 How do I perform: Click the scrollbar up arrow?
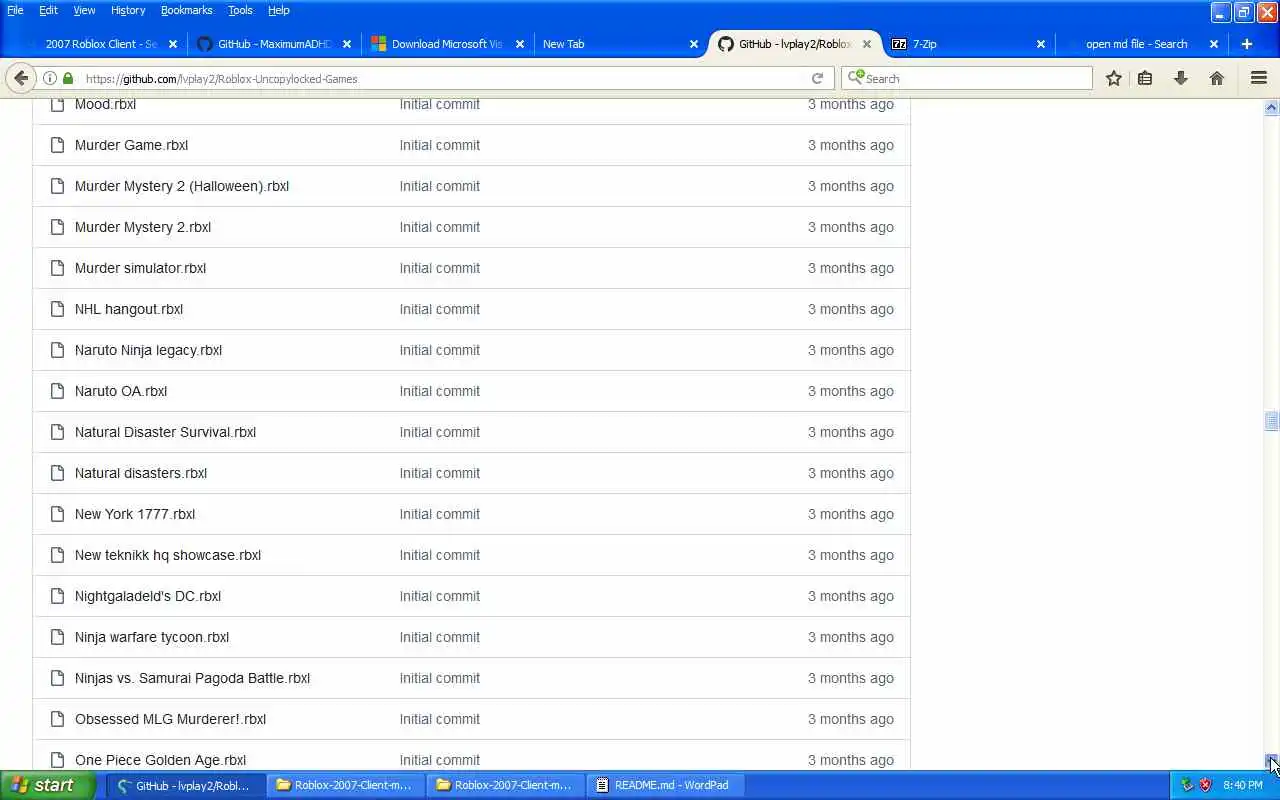1271,107
